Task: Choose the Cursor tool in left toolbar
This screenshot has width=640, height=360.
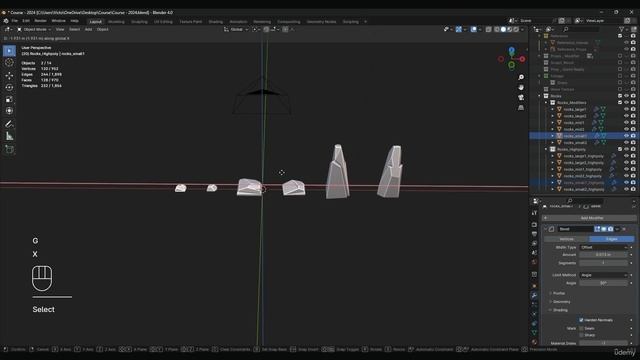Action: click(9, 62)
